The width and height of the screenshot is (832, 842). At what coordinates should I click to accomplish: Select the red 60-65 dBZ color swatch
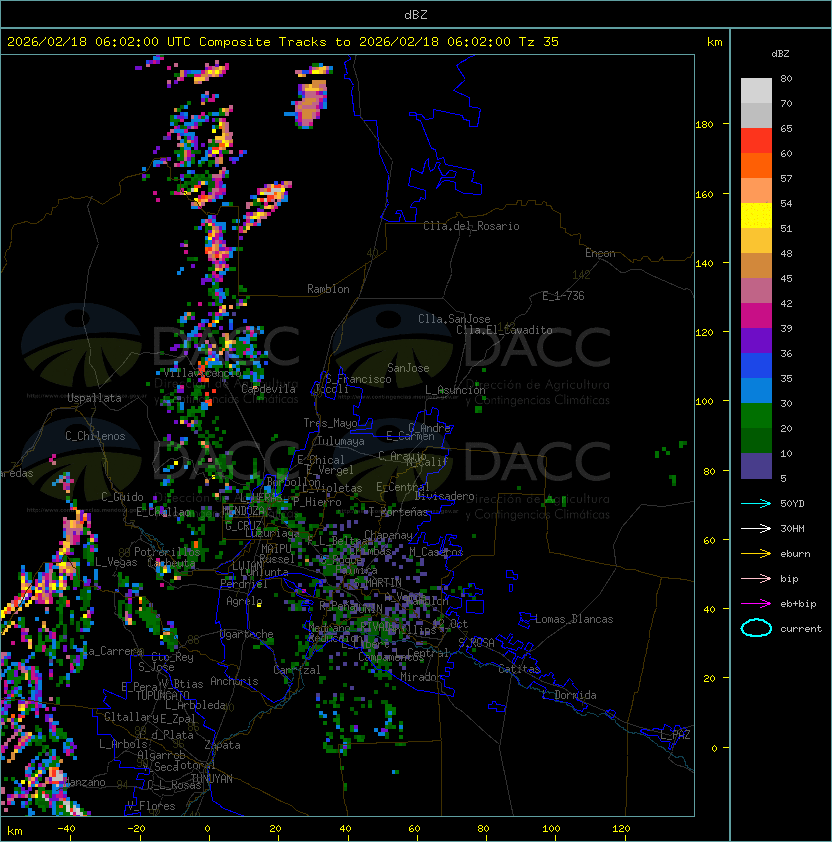point(756,141)
